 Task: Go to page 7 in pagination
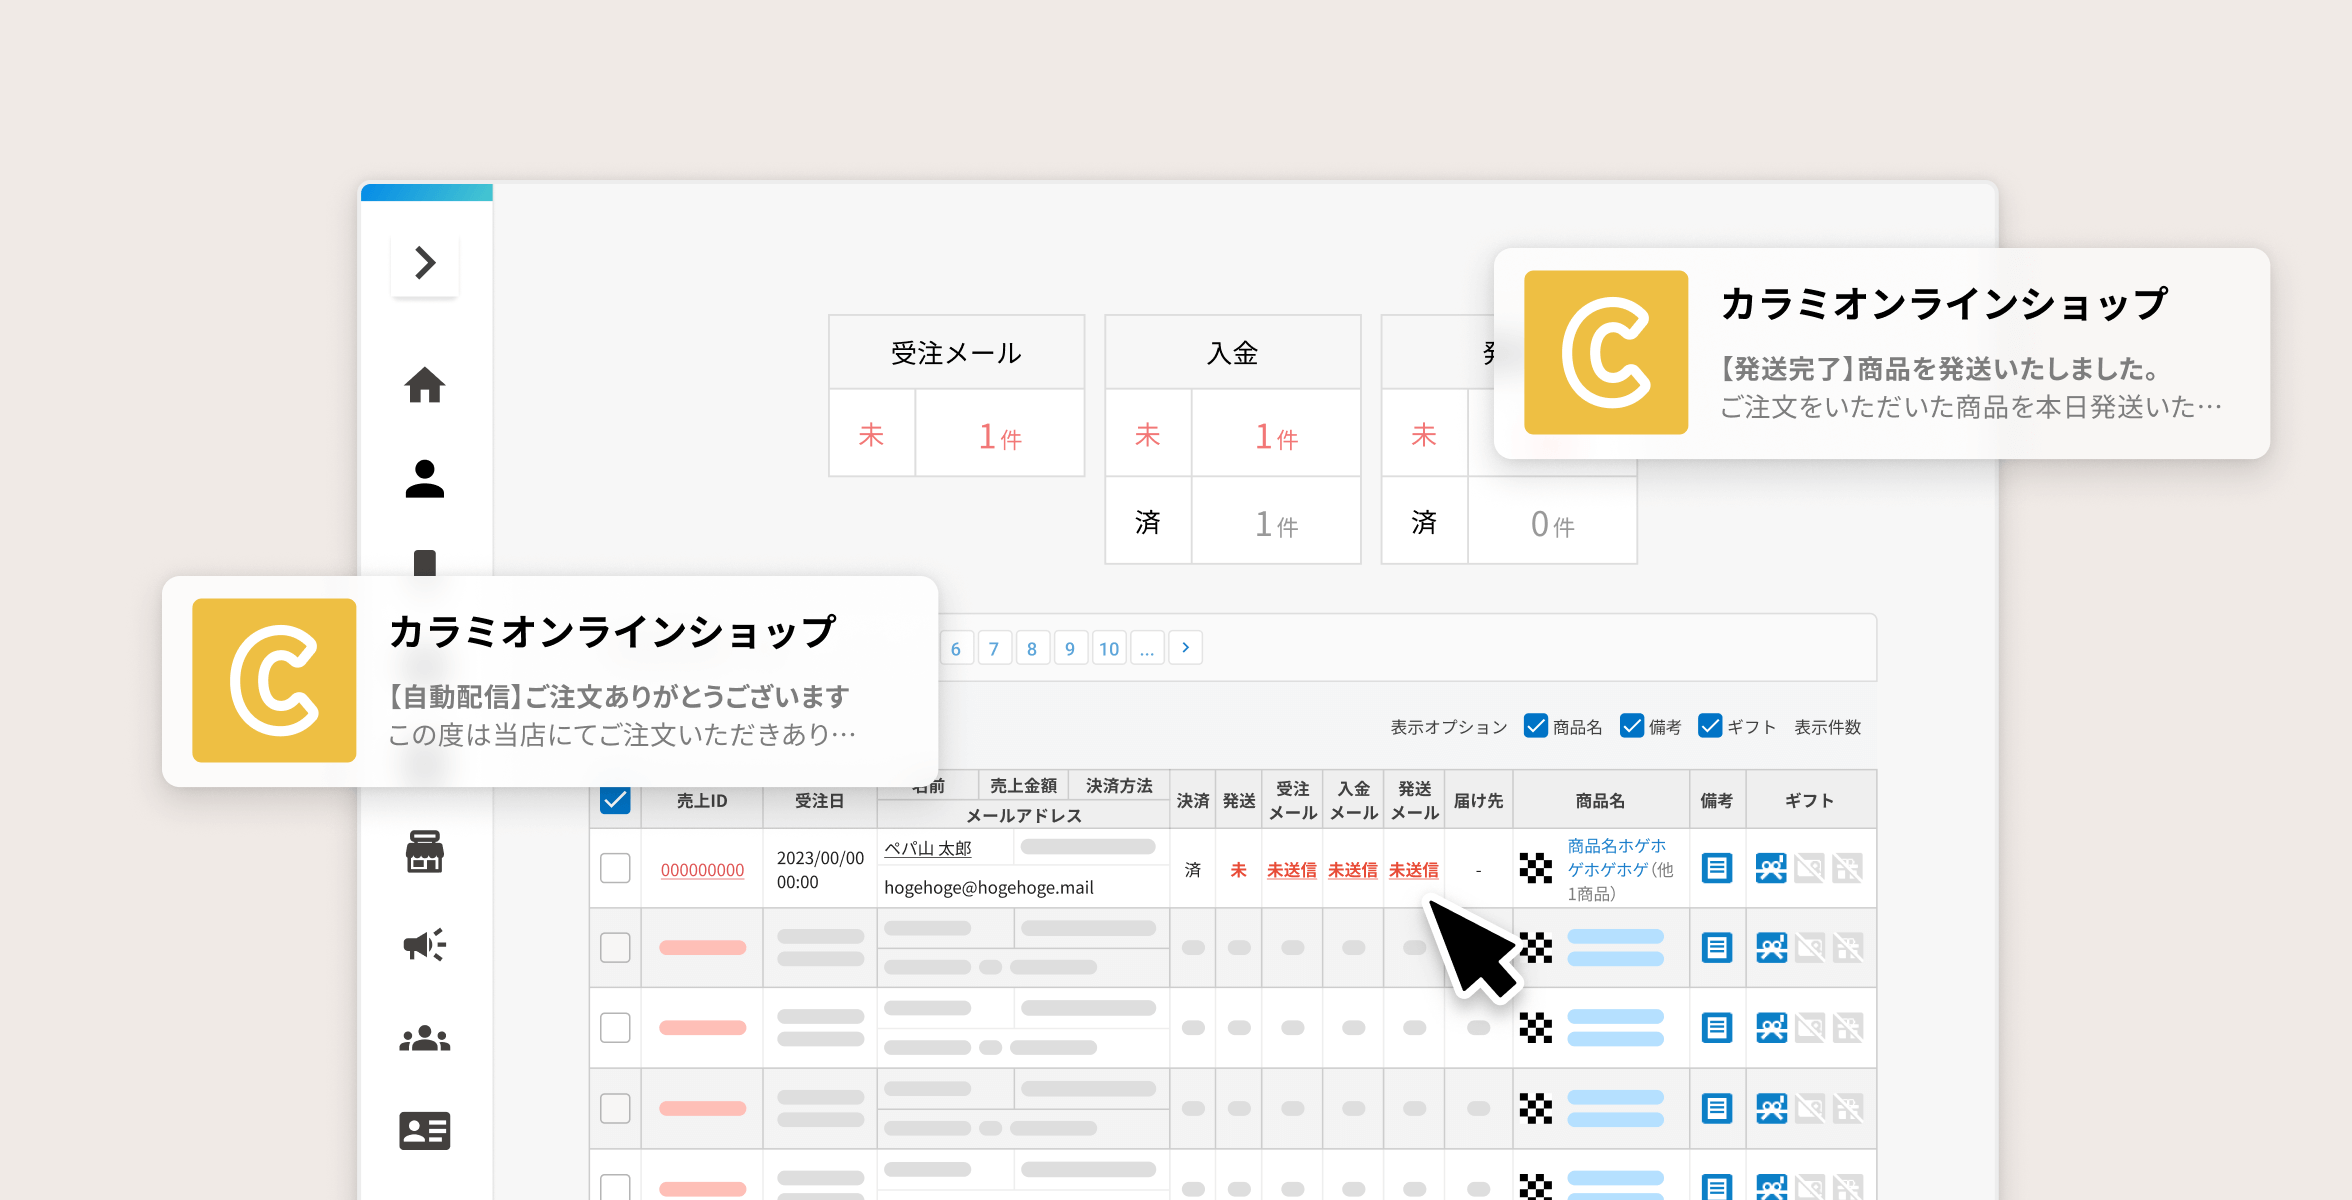tap(994, 649)
